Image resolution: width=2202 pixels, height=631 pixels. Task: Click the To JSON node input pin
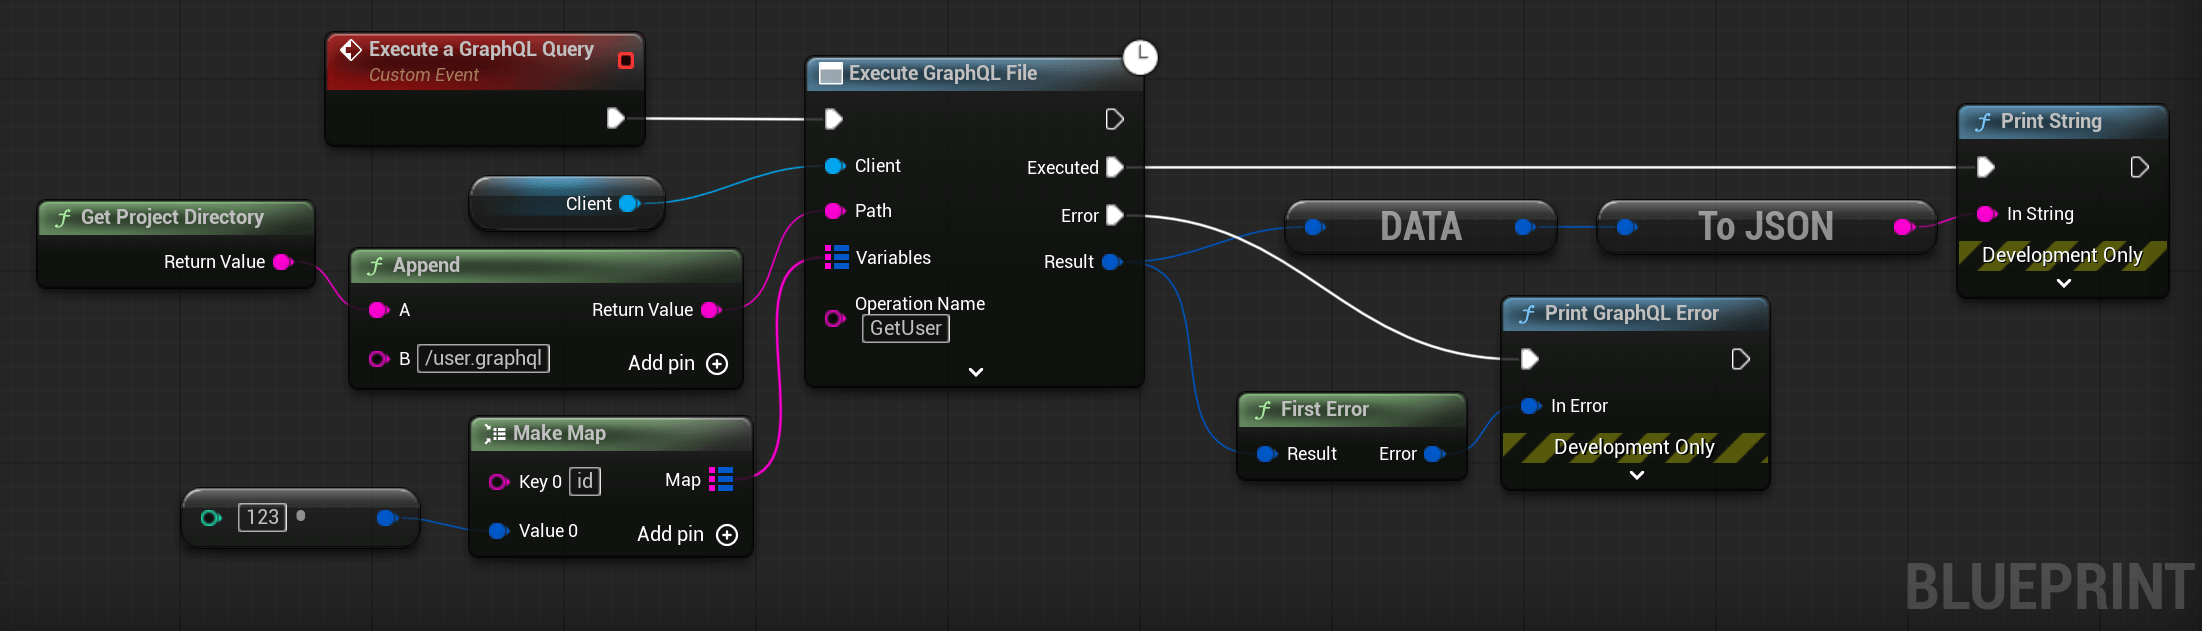(x=1627, y=227)
